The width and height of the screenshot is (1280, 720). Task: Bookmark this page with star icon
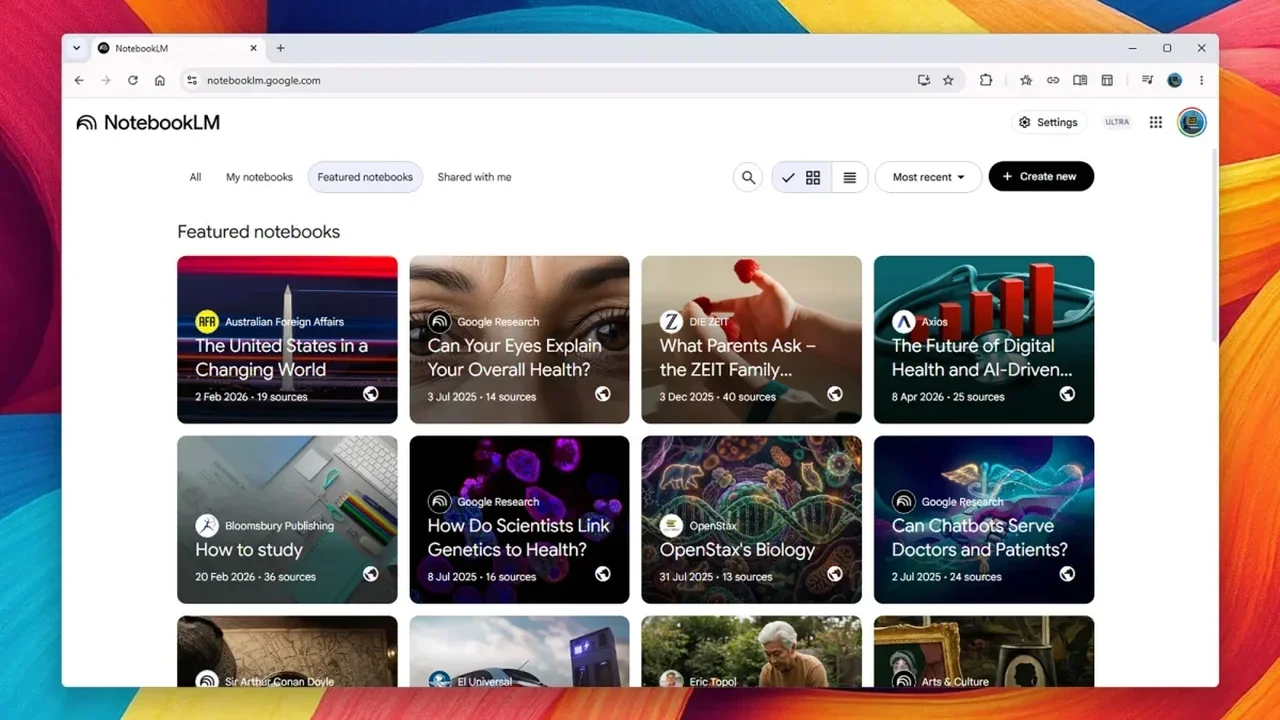click(x=948, y=80)
